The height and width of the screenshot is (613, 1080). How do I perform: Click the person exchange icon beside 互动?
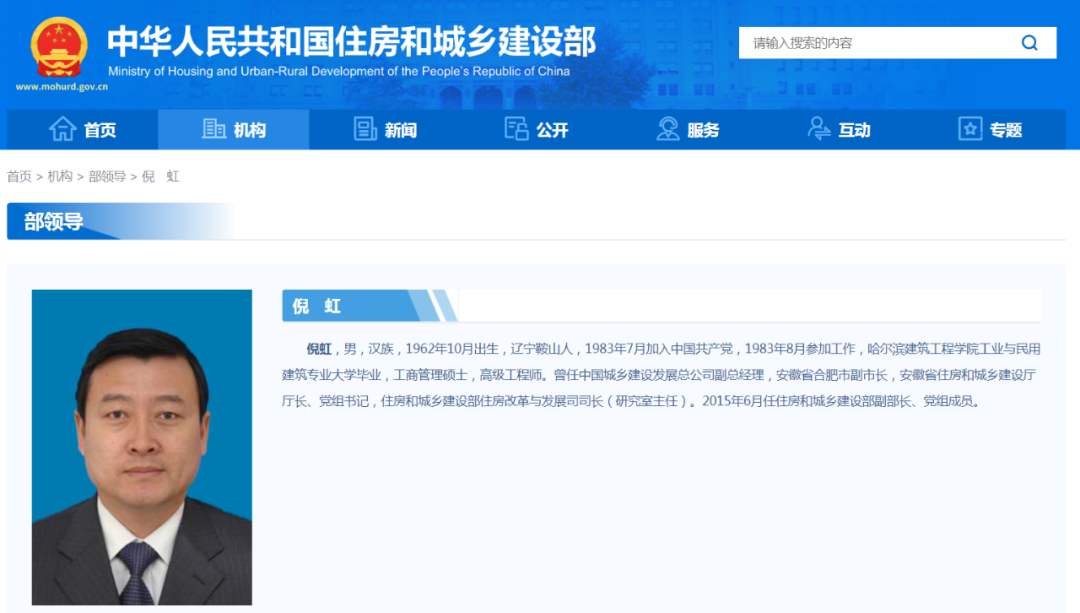click(819, 129)
